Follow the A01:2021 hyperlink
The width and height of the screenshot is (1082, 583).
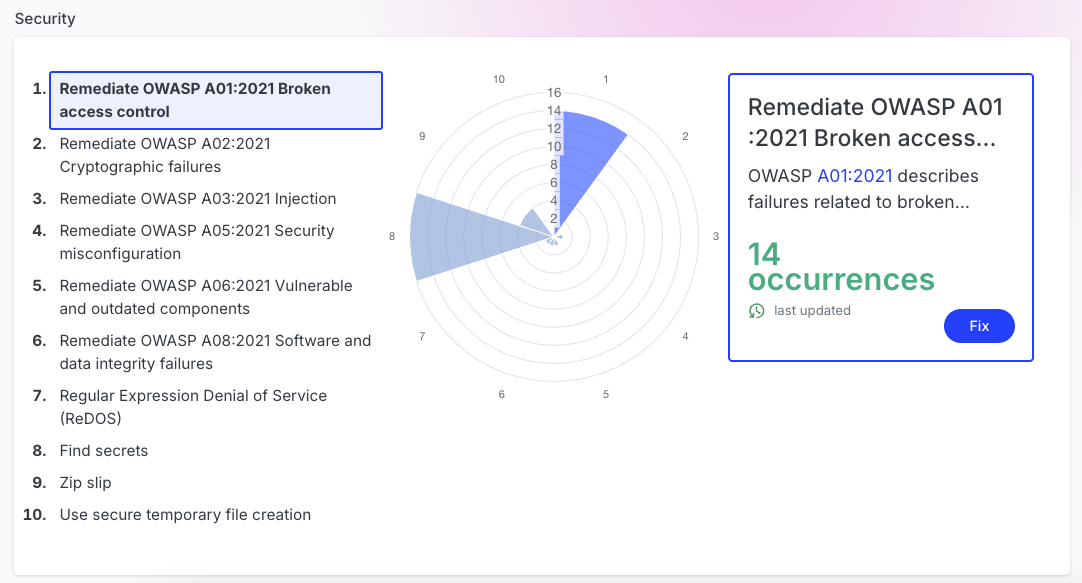click(855, 176)
